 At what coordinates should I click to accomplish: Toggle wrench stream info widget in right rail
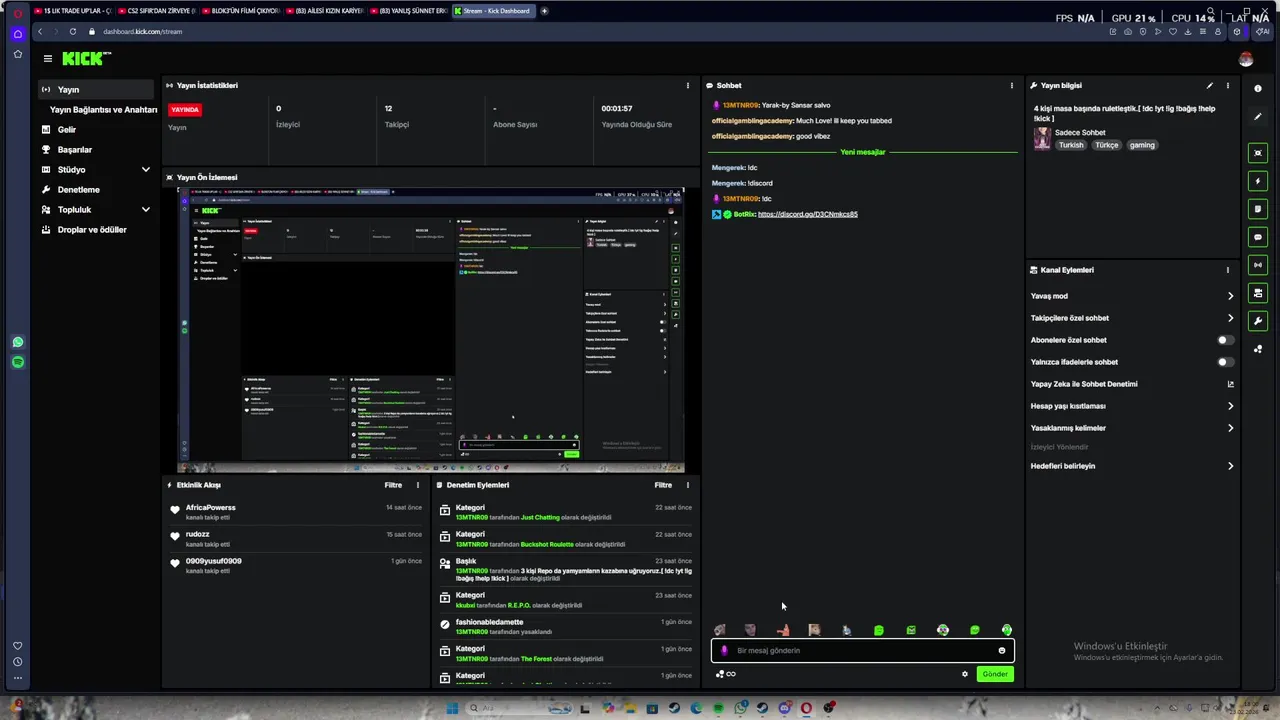[x=1258, y=321]
